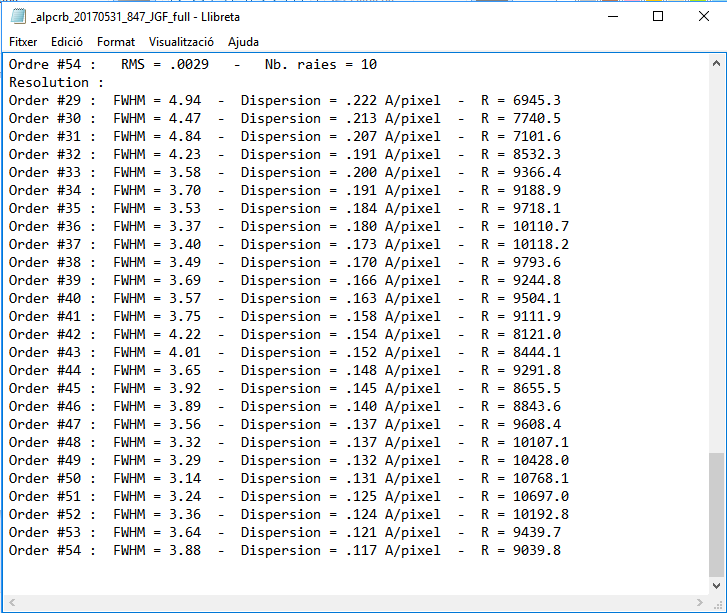Click the horizontal scrollbar left arrow
The width and height of the screenshot is (728, 613).
[10, 603]
